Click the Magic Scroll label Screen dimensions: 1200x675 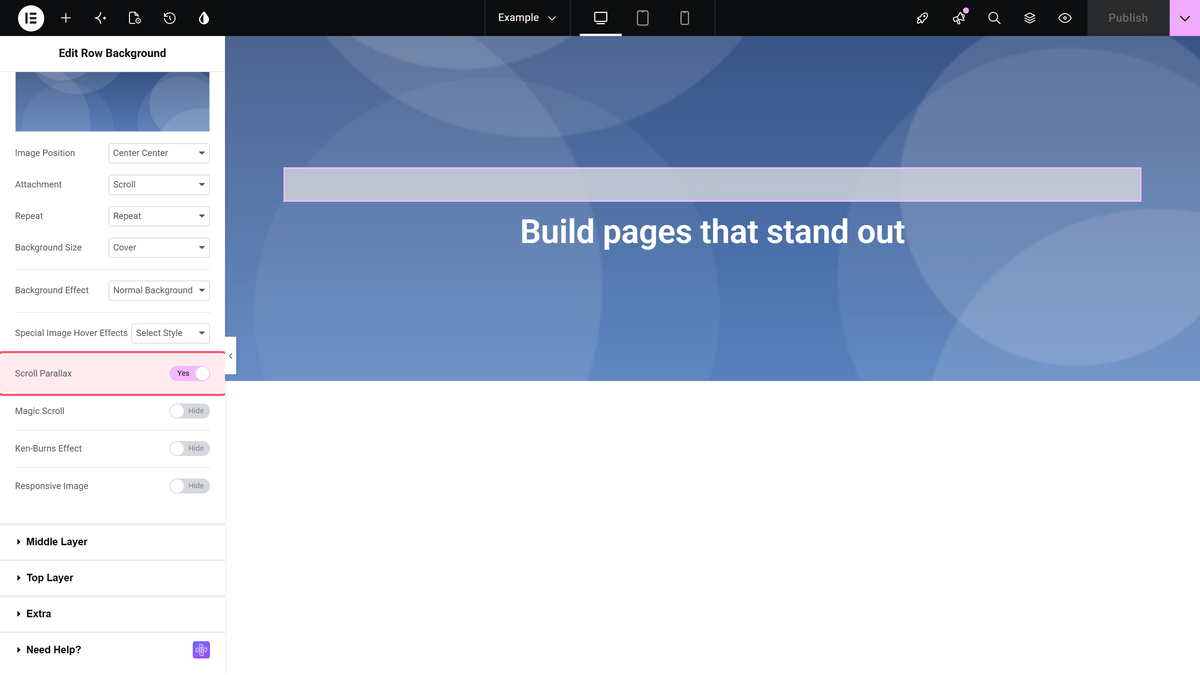tap(40, 411)
